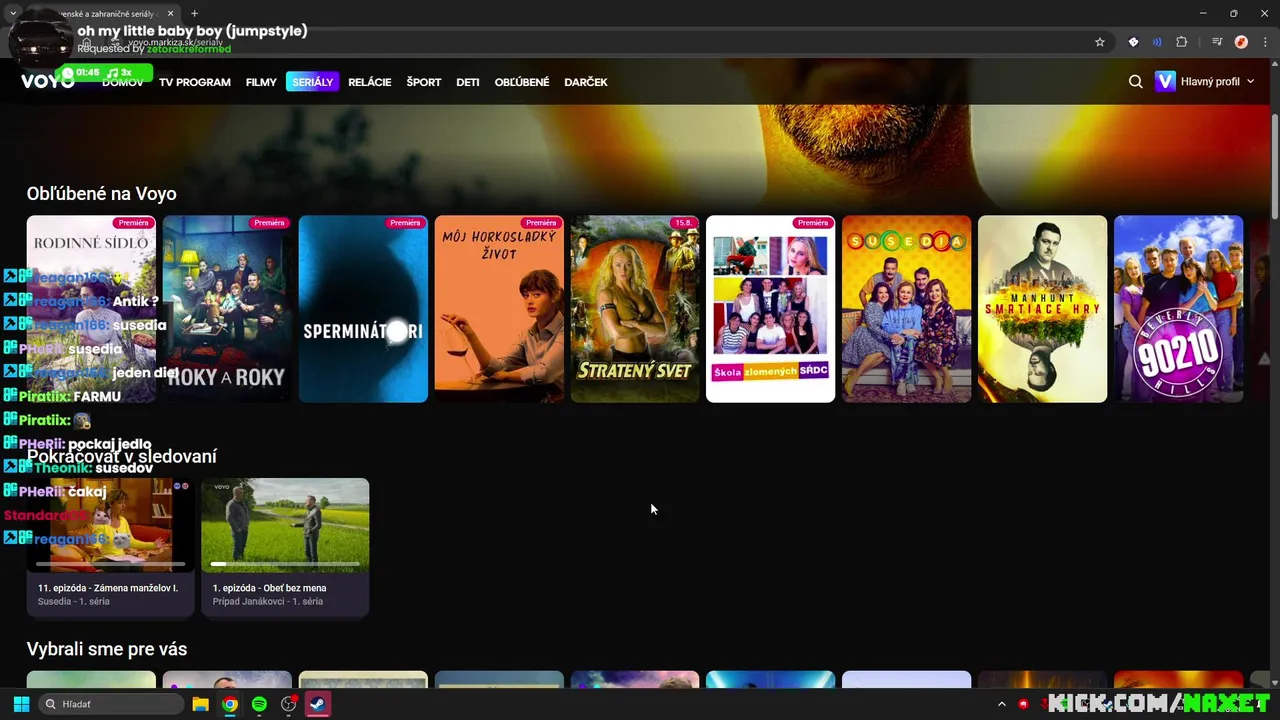
Task: Click the 15.8. badge on Stratený svet
Action: tap(684, 223)
